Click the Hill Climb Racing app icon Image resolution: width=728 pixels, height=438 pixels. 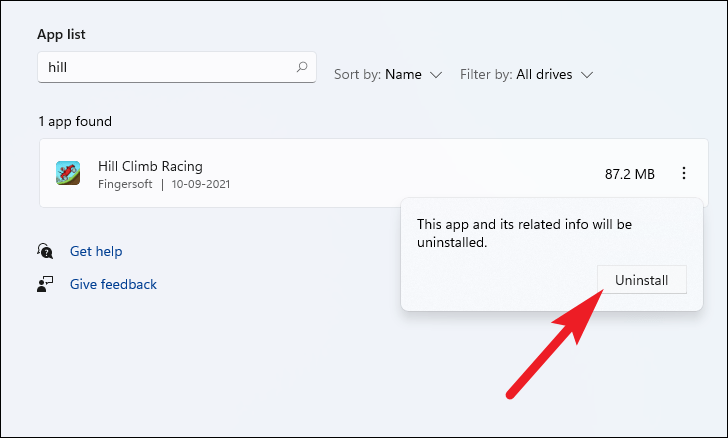pos(68,173)
